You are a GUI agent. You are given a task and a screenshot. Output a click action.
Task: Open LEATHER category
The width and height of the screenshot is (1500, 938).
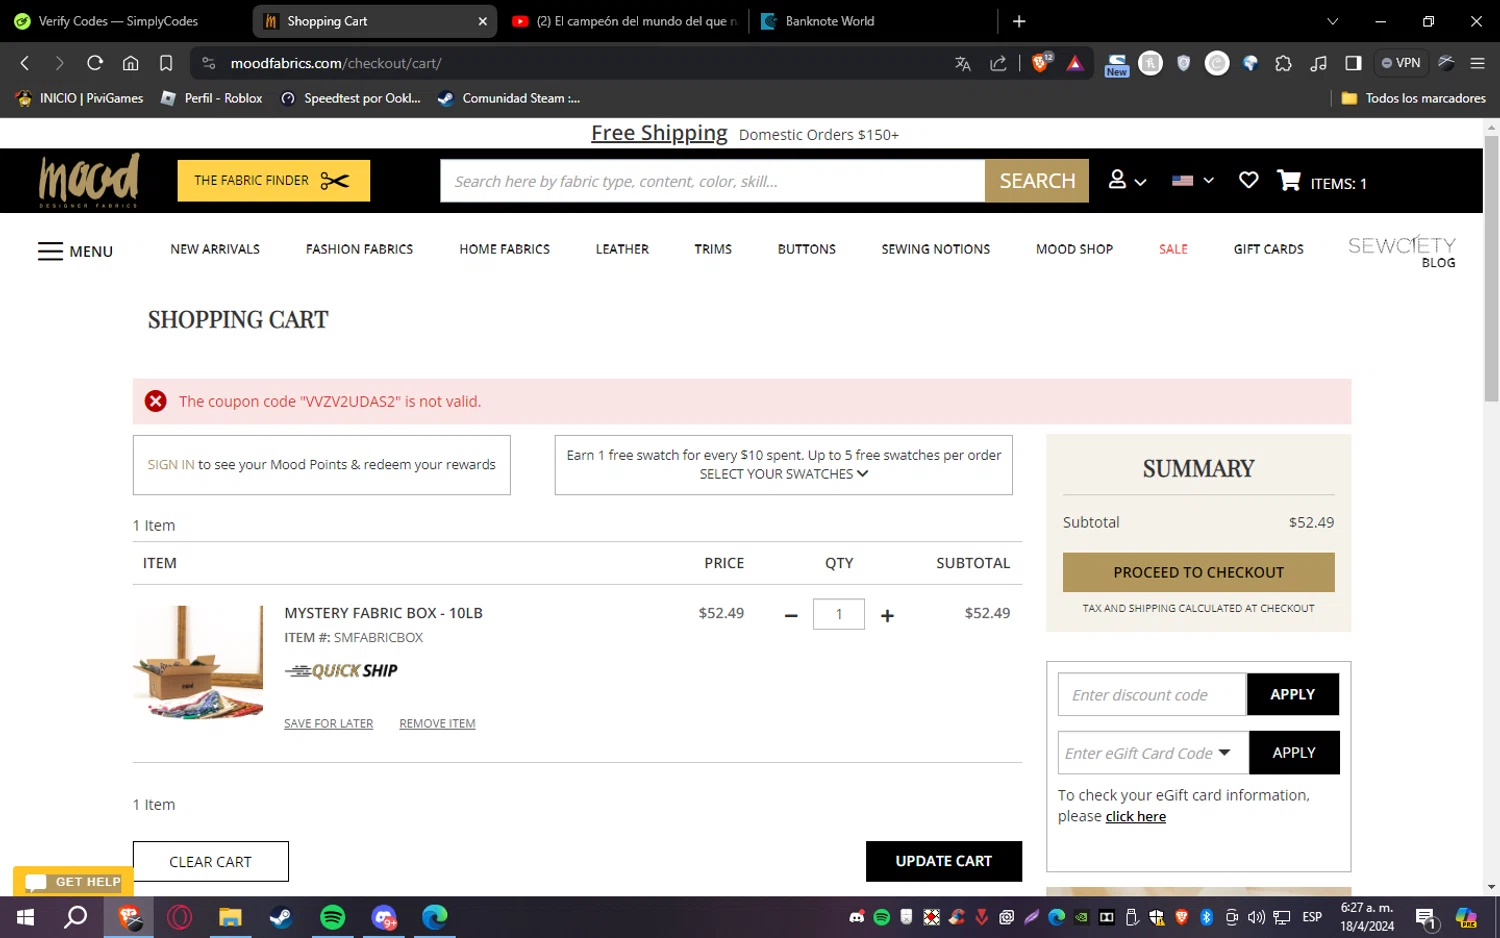coord(622,249)
